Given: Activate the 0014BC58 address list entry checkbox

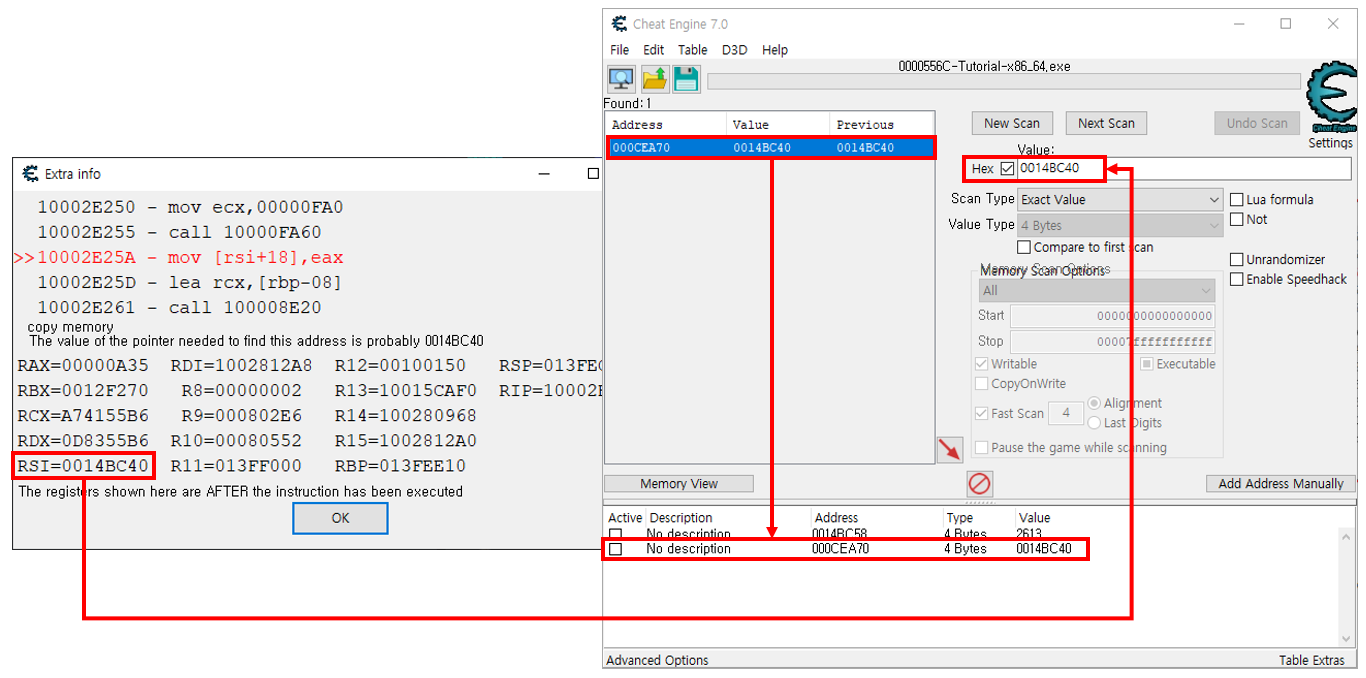Looking at the screenshot, I should coord(616,534).
